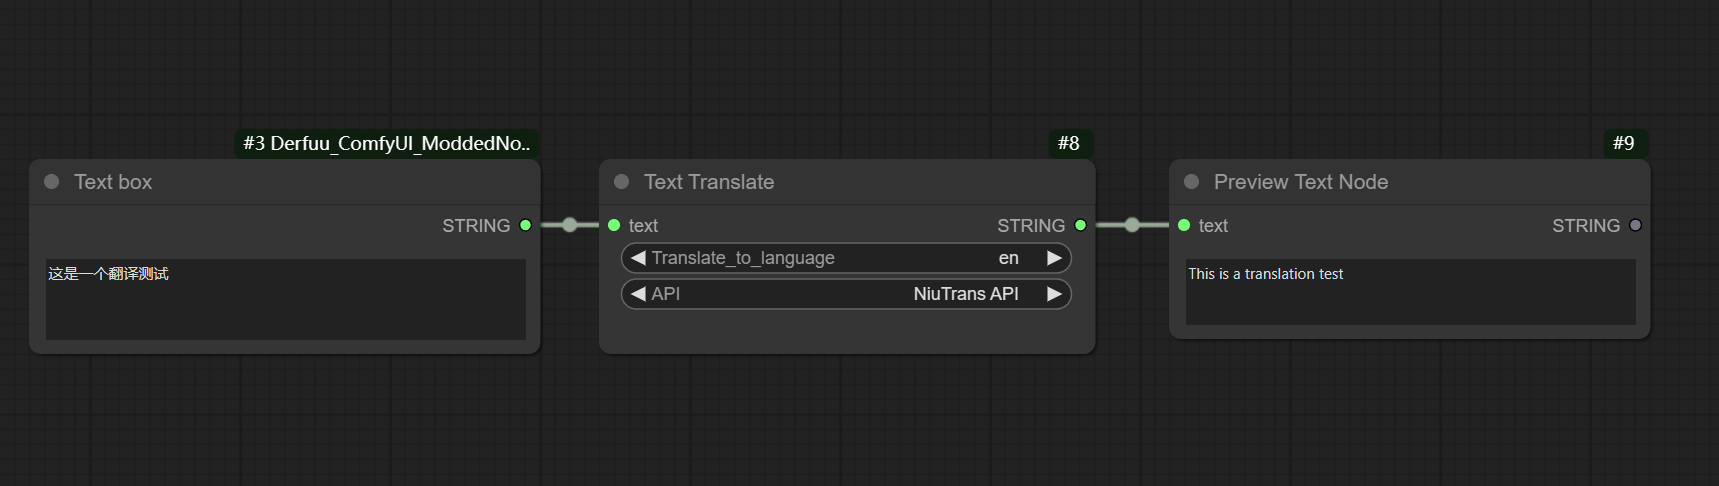
Task: Open the API NiuTrans API dropdown
Action: (x=846, y=294)
